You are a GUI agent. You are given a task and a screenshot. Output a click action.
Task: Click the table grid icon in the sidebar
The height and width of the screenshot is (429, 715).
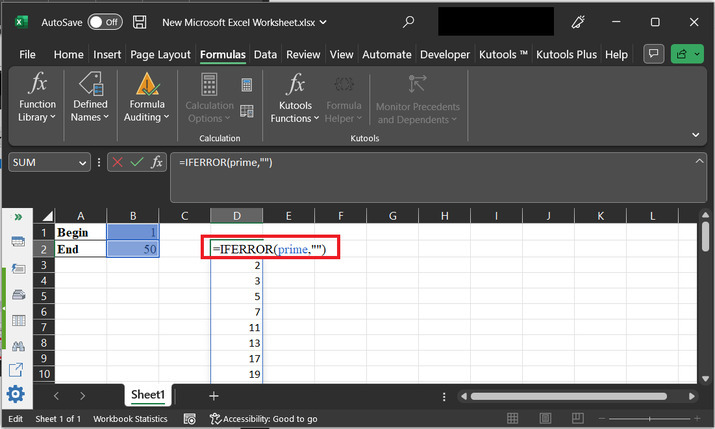(x=18, y=320)
